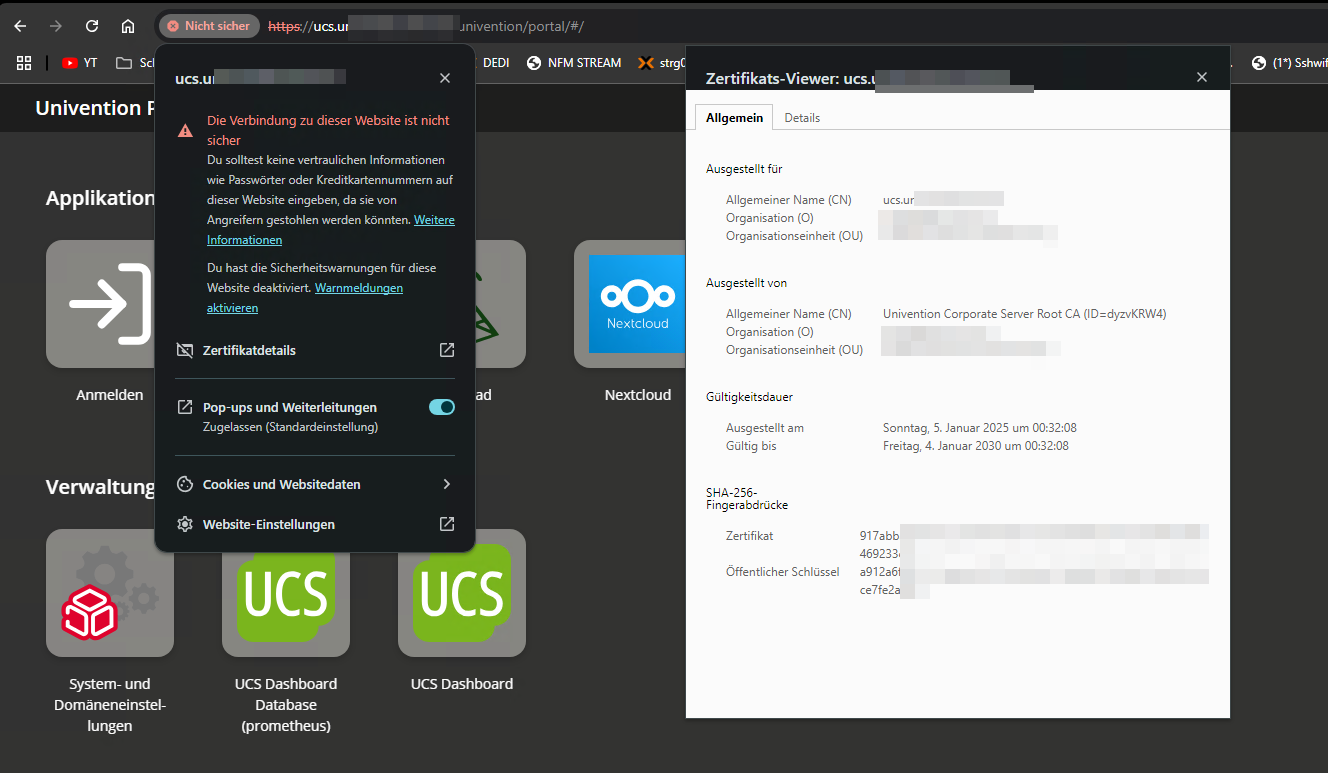This screenshot has height=773, width=1328.
Task: Click the Anmelden login tile icon
Action: click(110, 304)
